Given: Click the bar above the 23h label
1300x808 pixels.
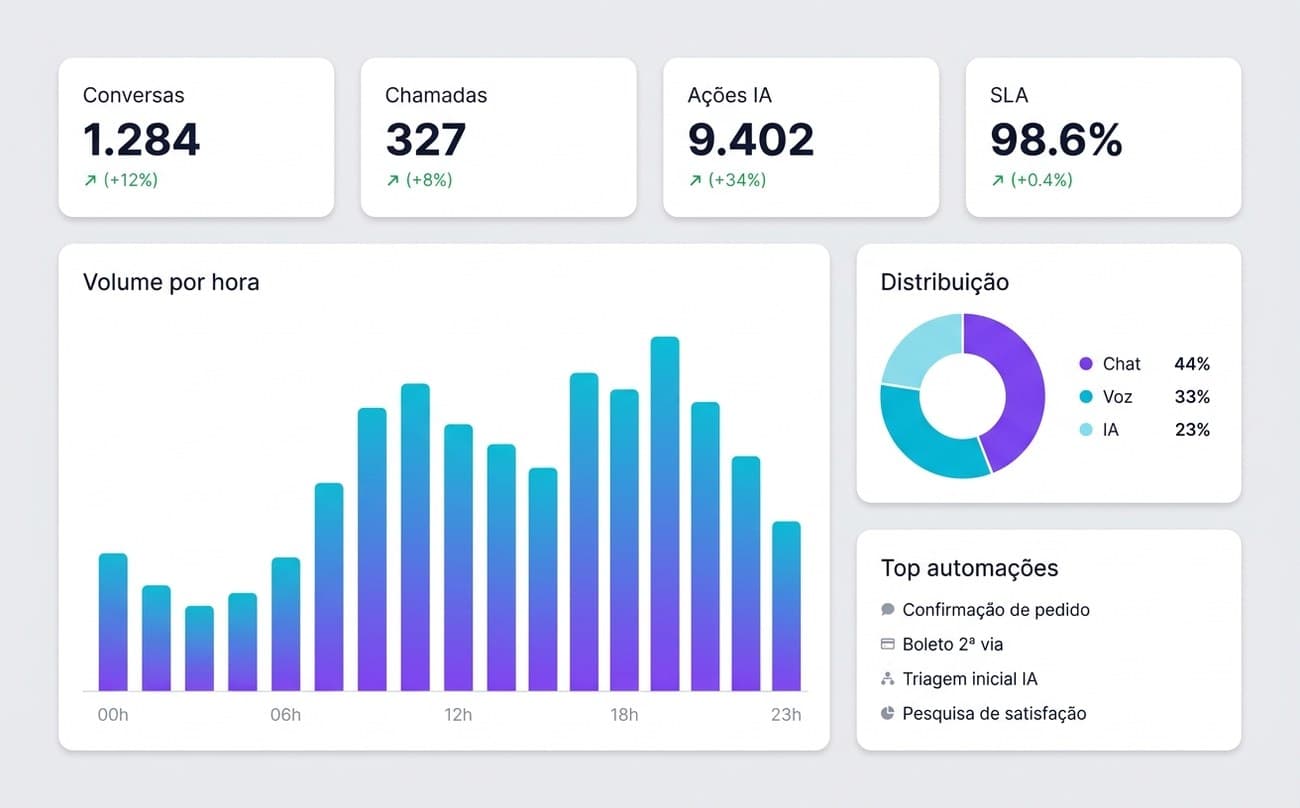Looking at the screenshot, I should pos(786,606).
